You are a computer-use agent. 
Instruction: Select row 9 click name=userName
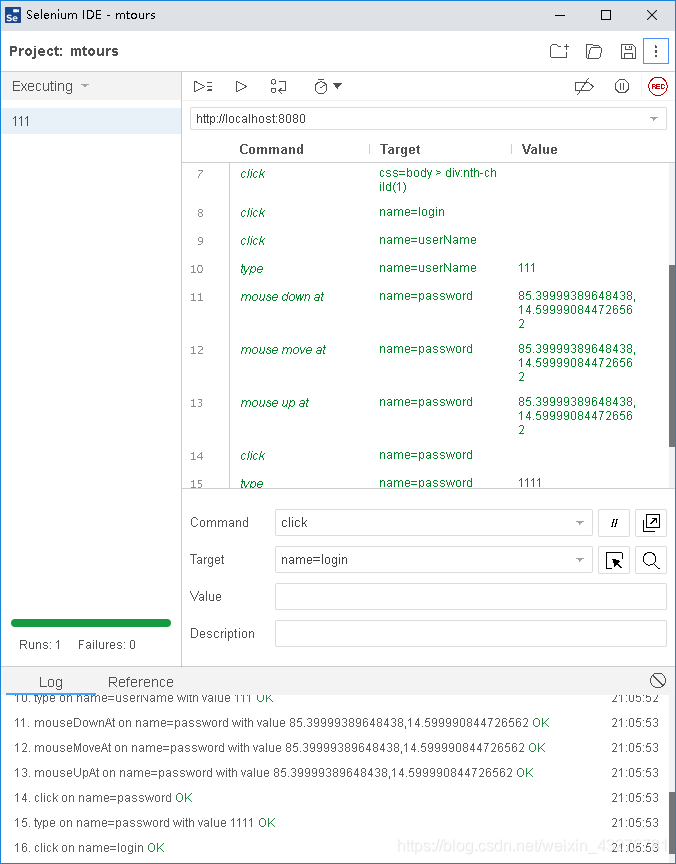pos(425,241)
